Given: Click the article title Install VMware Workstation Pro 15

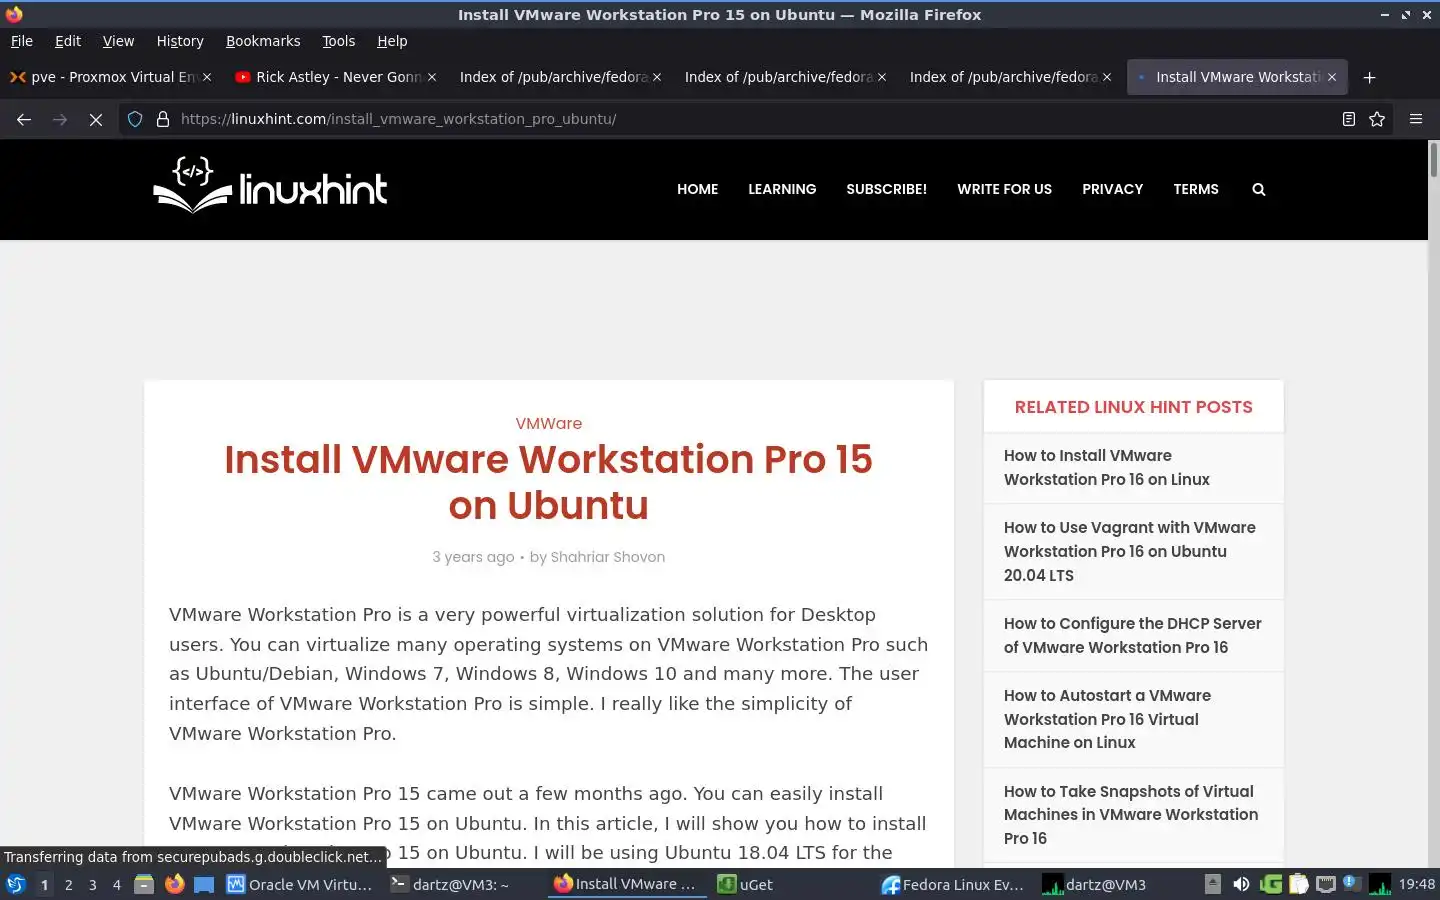Looking at the screenshot, I should pos(548,482).
